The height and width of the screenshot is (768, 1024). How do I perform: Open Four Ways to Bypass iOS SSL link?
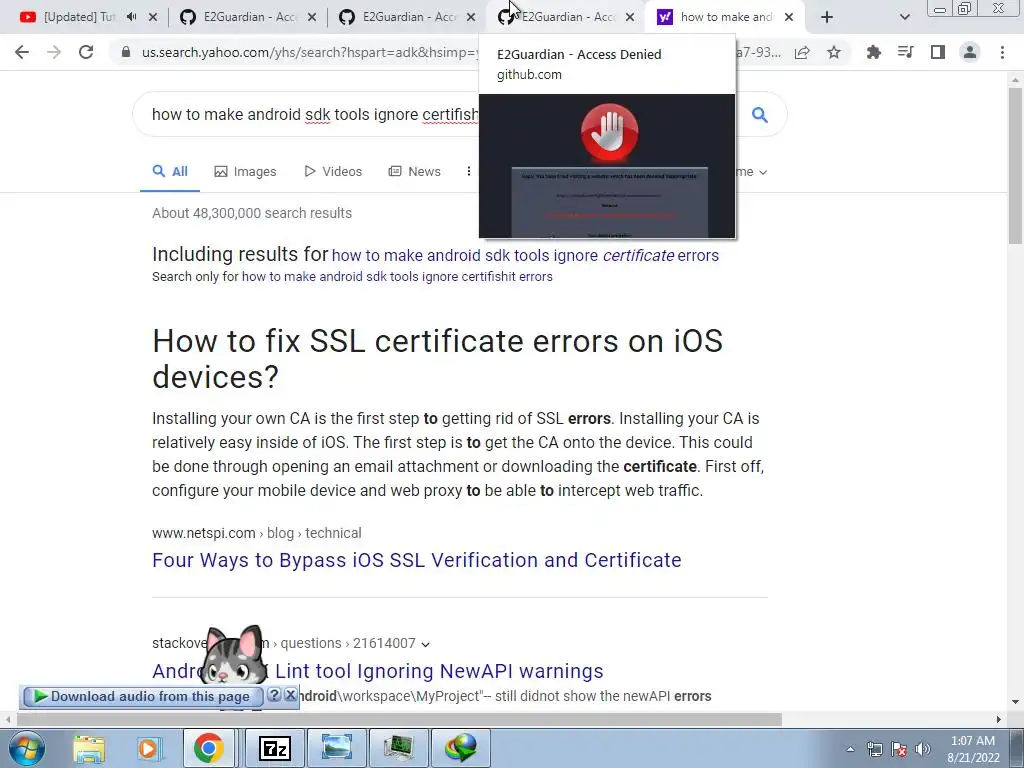click(x=417, y=560)
